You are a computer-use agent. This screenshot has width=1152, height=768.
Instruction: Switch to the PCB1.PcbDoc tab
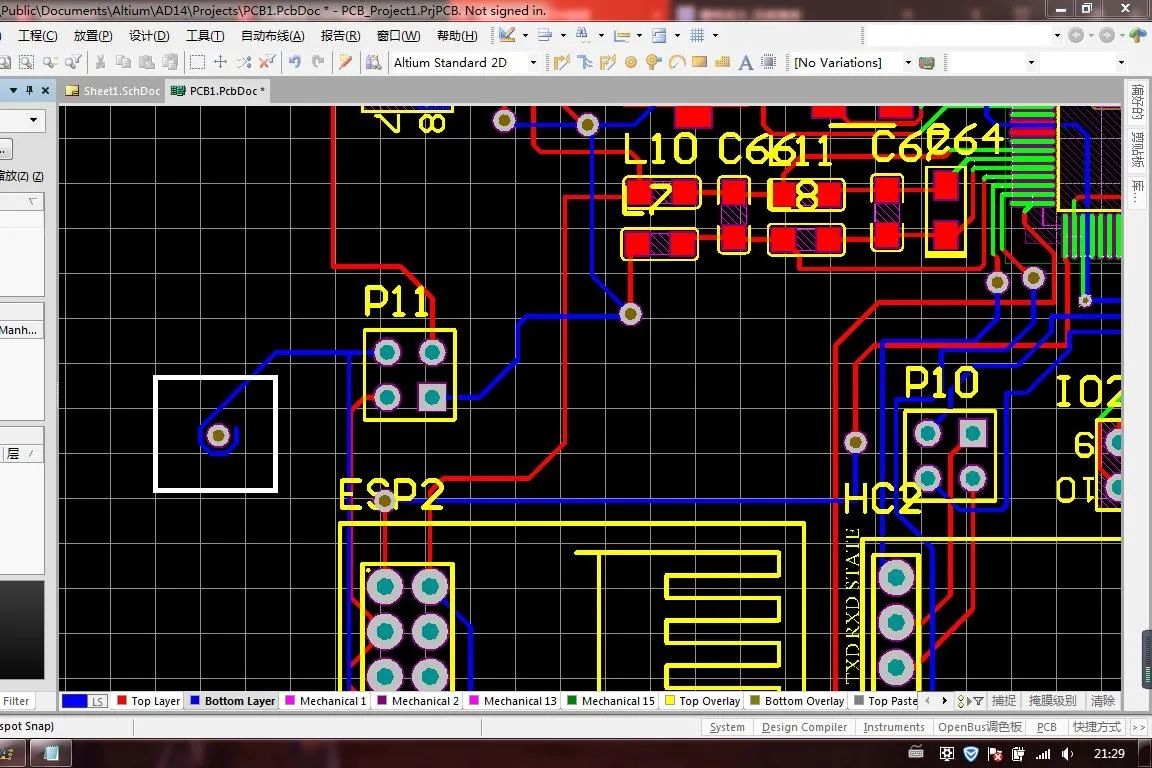pyautogui.click(x=218, y=90)
